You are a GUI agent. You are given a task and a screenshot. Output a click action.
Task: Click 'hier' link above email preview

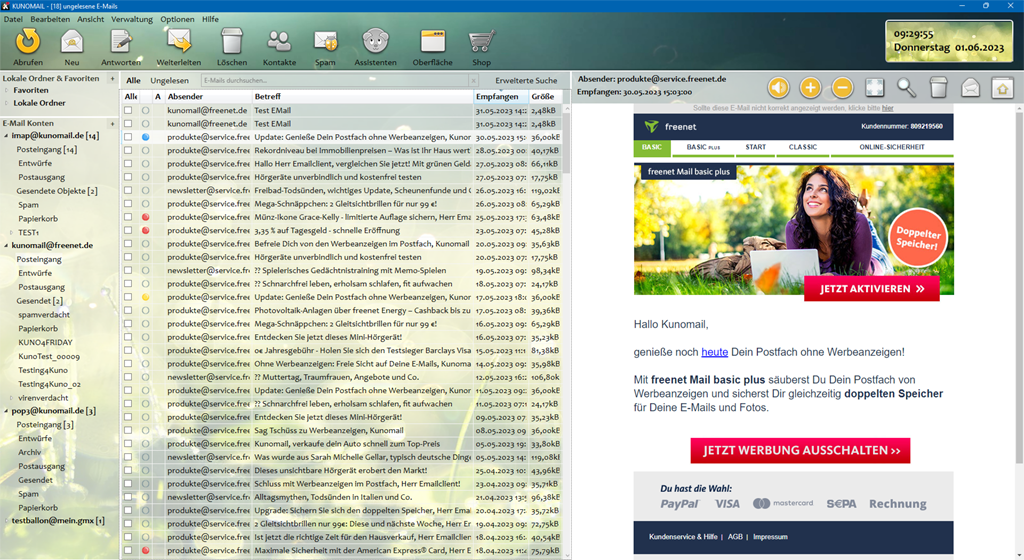(x=888, y=108)
